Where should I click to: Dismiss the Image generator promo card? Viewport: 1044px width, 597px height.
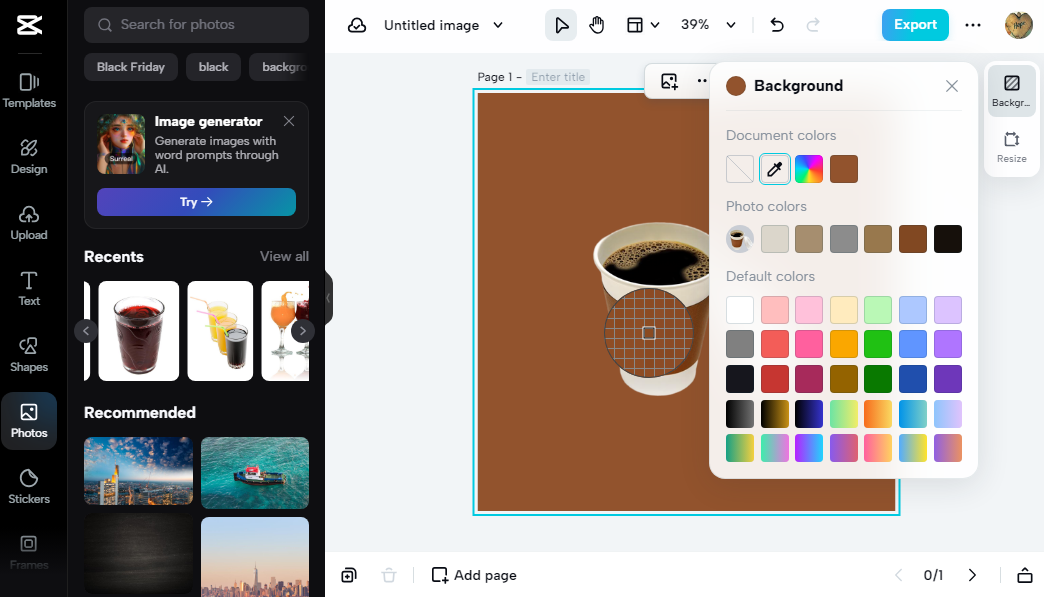[x=289, y=121]
